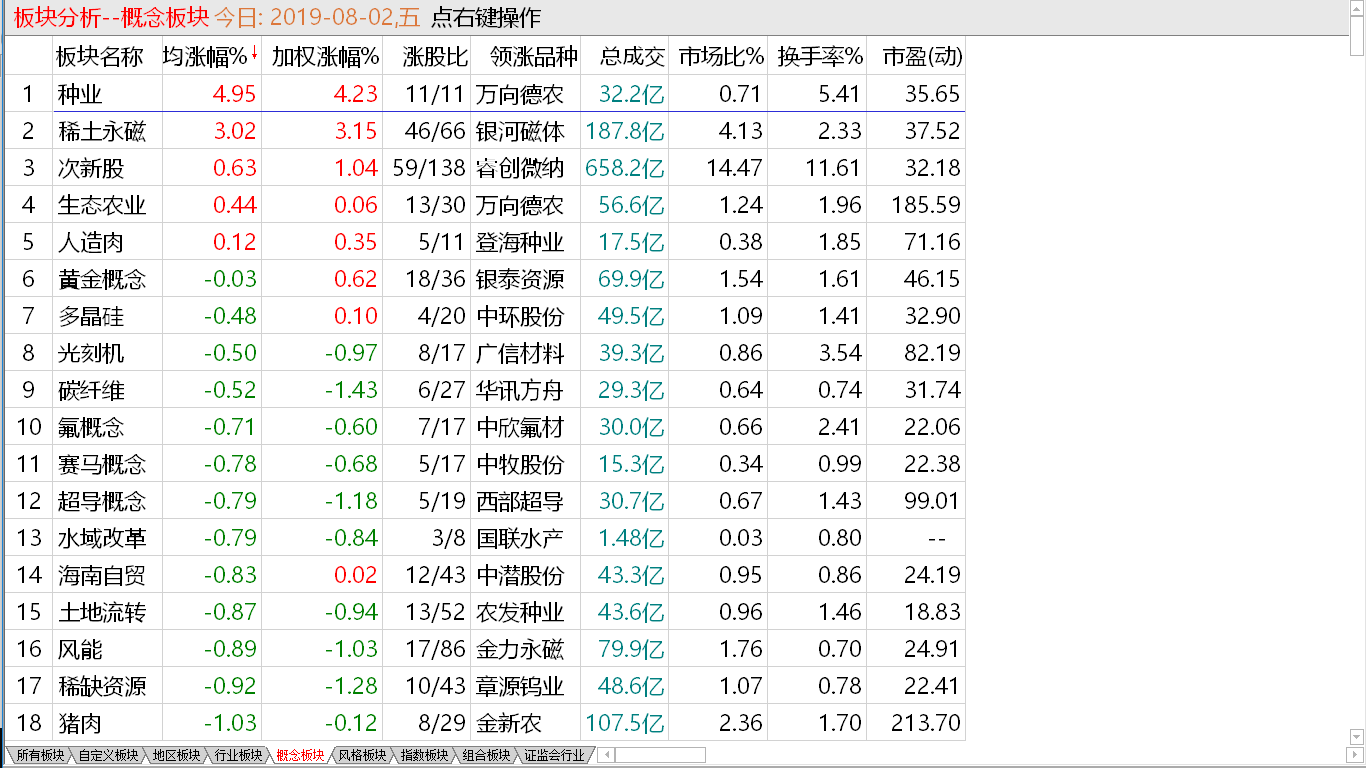Switch to the 风格板块 tab

[x=362, y=755]
